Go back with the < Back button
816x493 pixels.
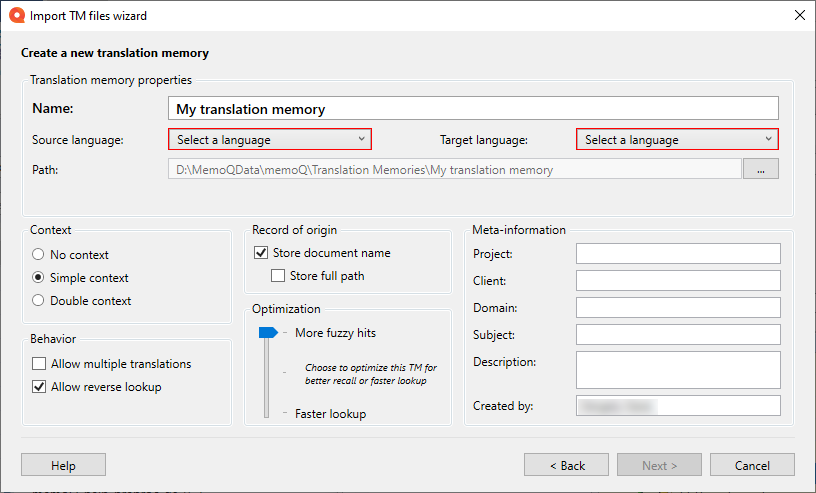tap(566, 465)
